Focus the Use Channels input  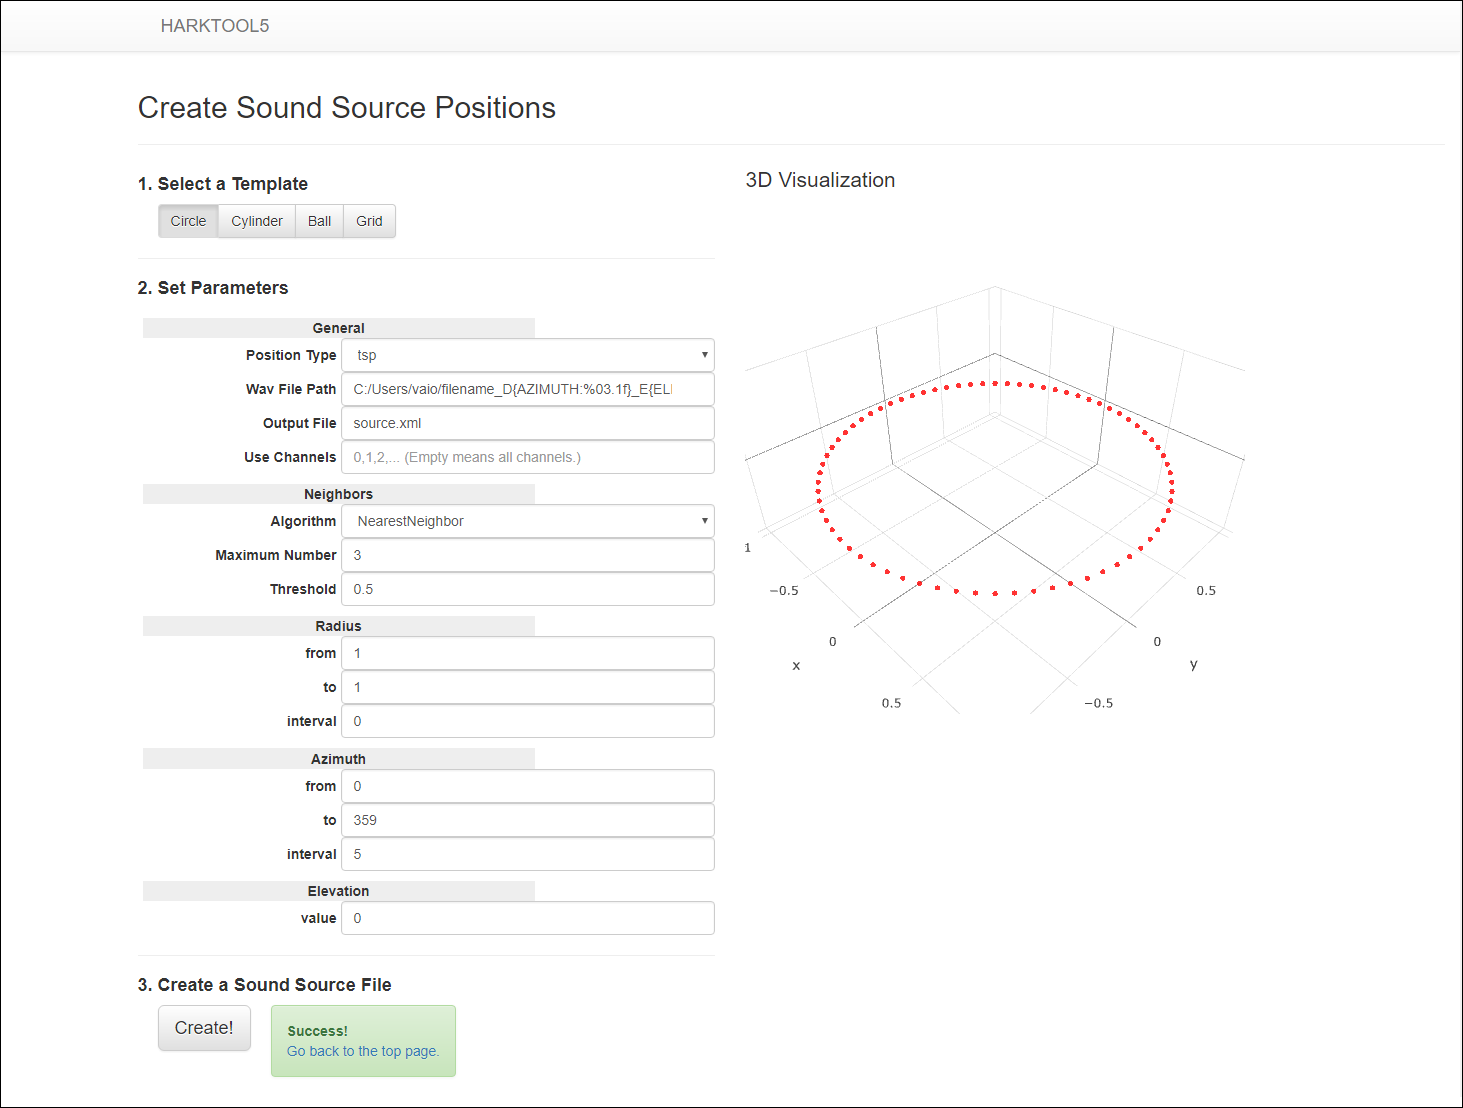(528, 457)
